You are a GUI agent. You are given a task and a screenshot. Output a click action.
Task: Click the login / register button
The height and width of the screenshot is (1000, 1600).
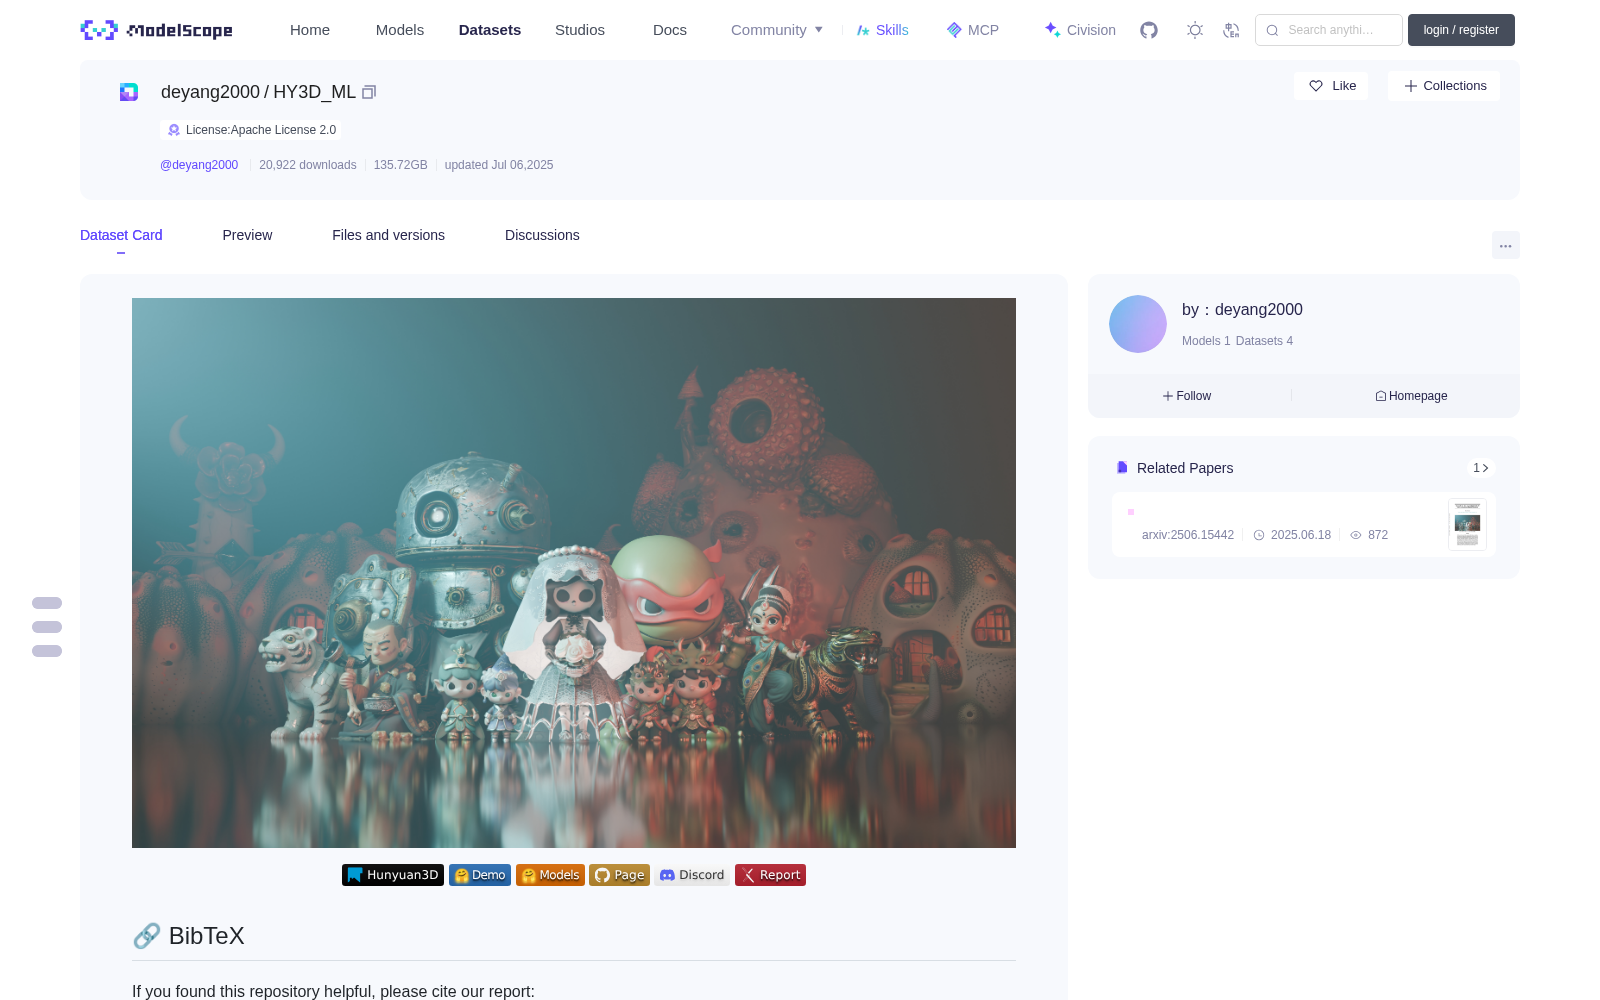[x=1461, y=30]
